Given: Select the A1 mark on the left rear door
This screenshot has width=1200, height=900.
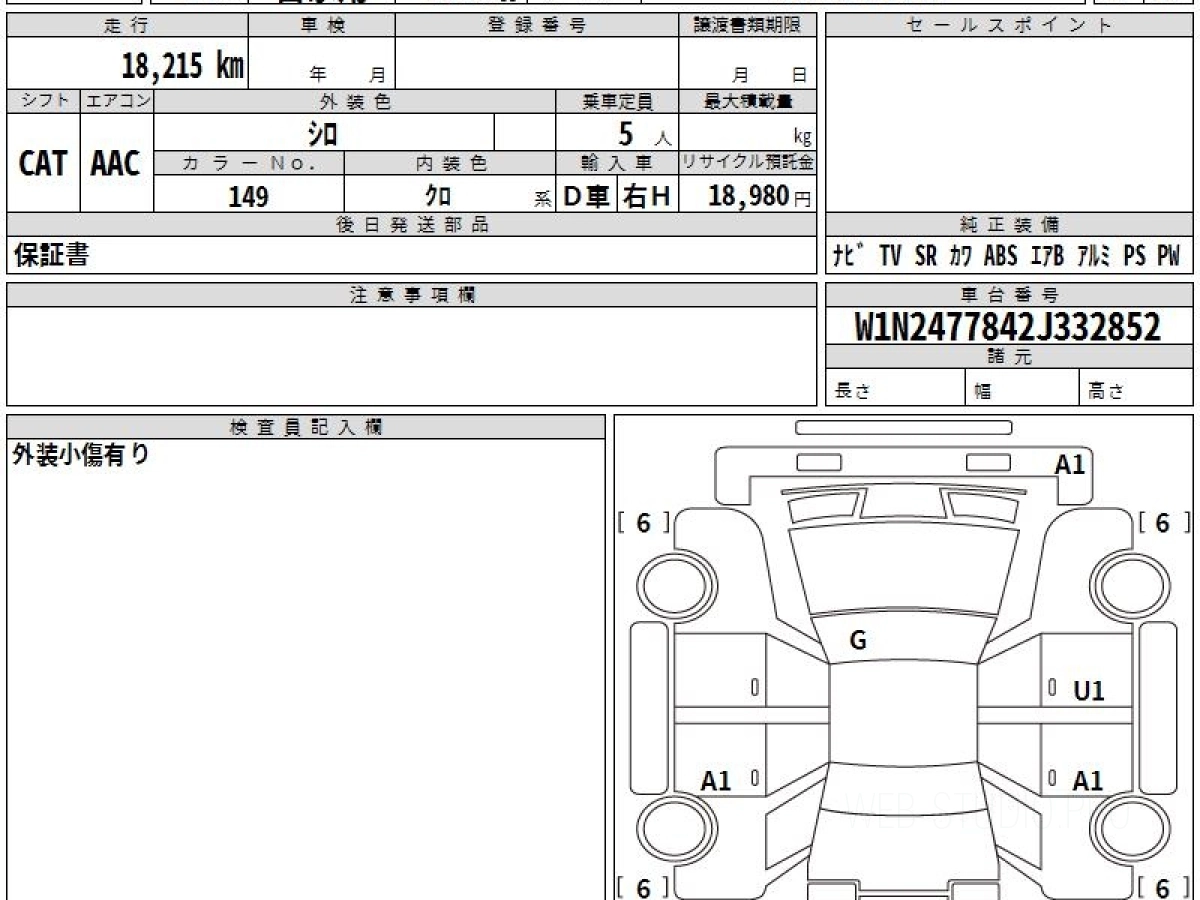Looking at the screenshot, I should coord(716,781).
